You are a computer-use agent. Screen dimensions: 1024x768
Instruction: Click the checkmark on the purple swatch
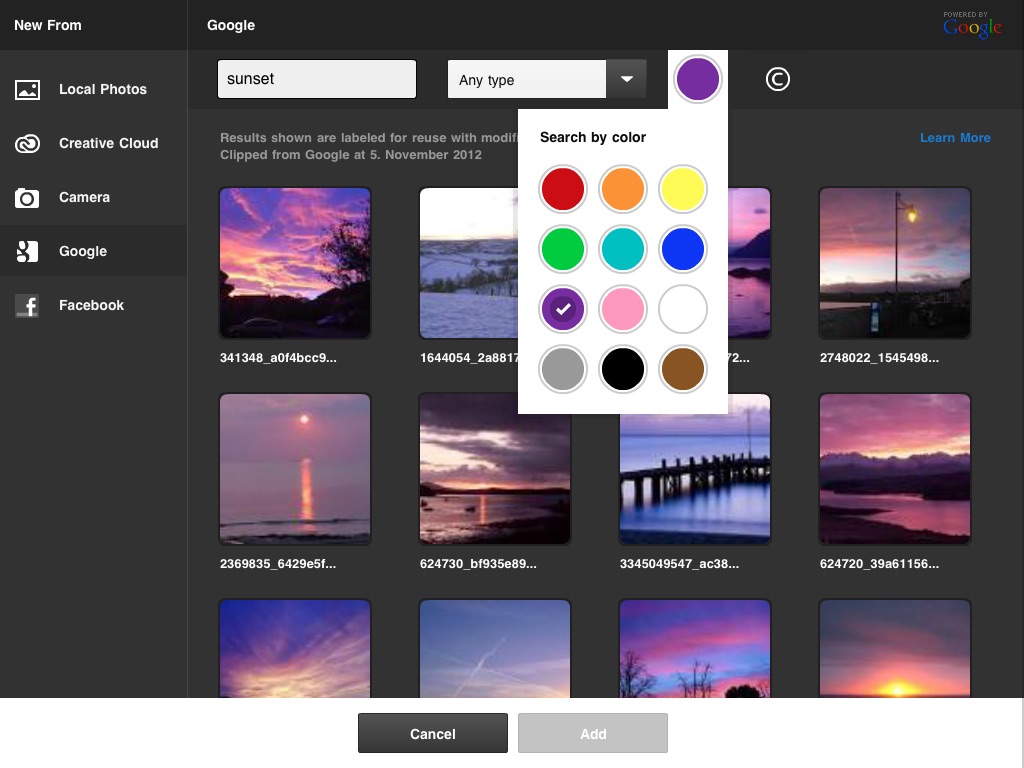tap(563, 309)
